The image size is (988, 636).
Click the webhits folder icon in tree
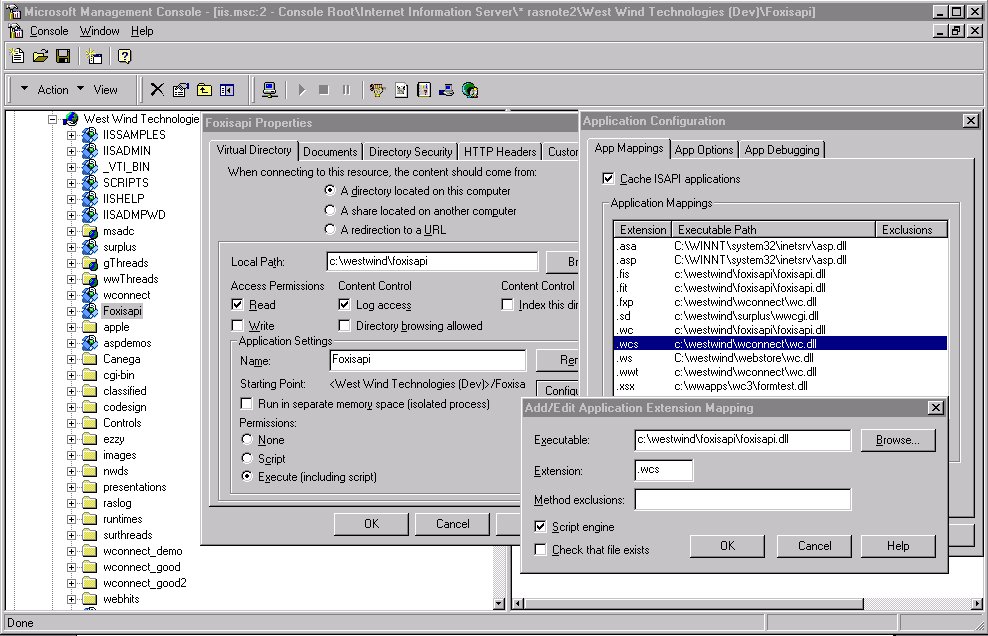(91, 599)
